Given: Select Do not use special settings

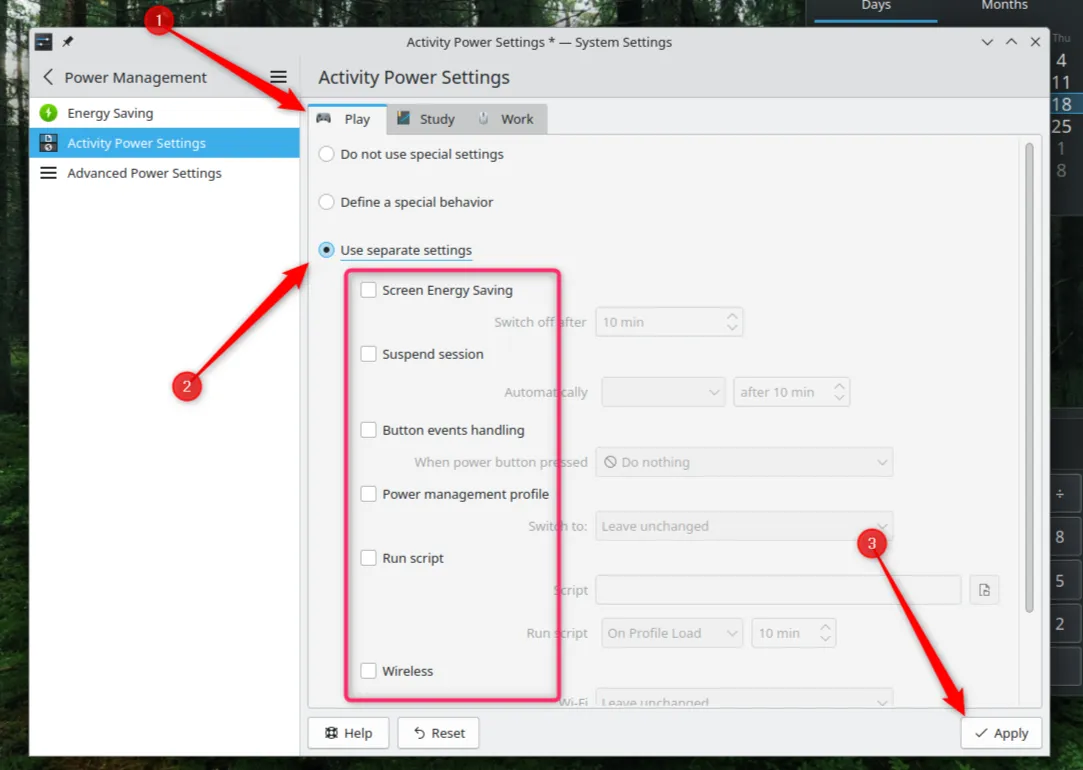Looking at the screenshot, I should click(x=326, y=154).
